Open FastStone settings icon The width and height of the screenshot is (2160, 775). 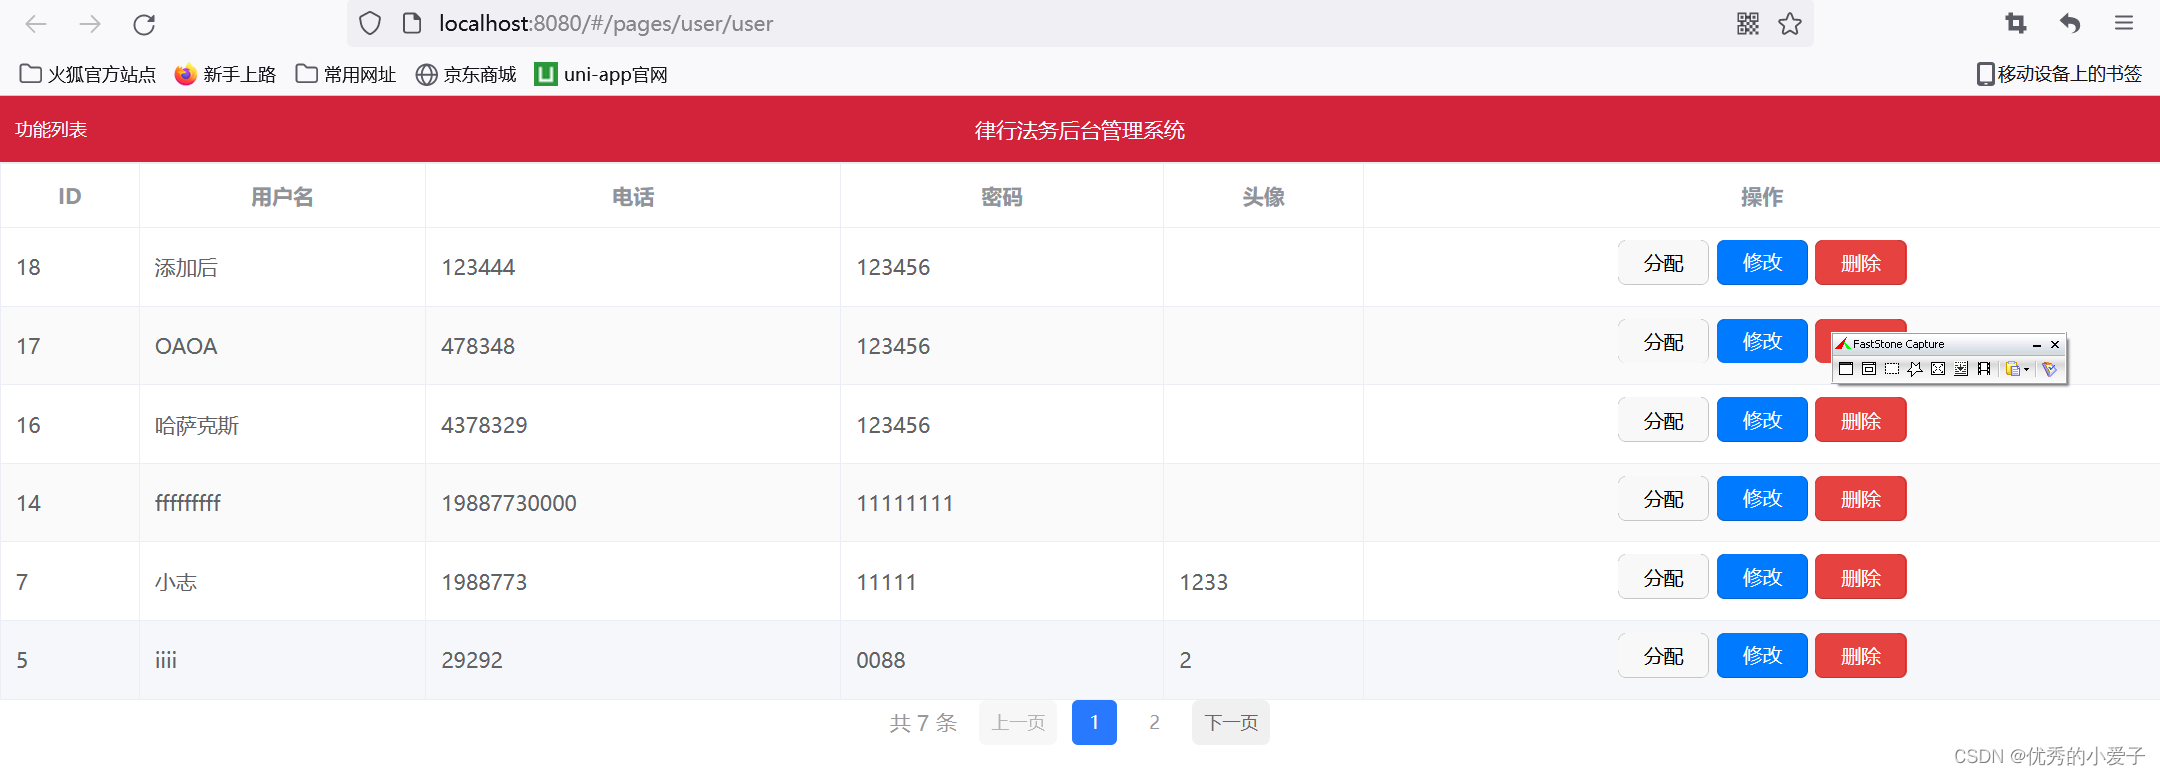2049,369
